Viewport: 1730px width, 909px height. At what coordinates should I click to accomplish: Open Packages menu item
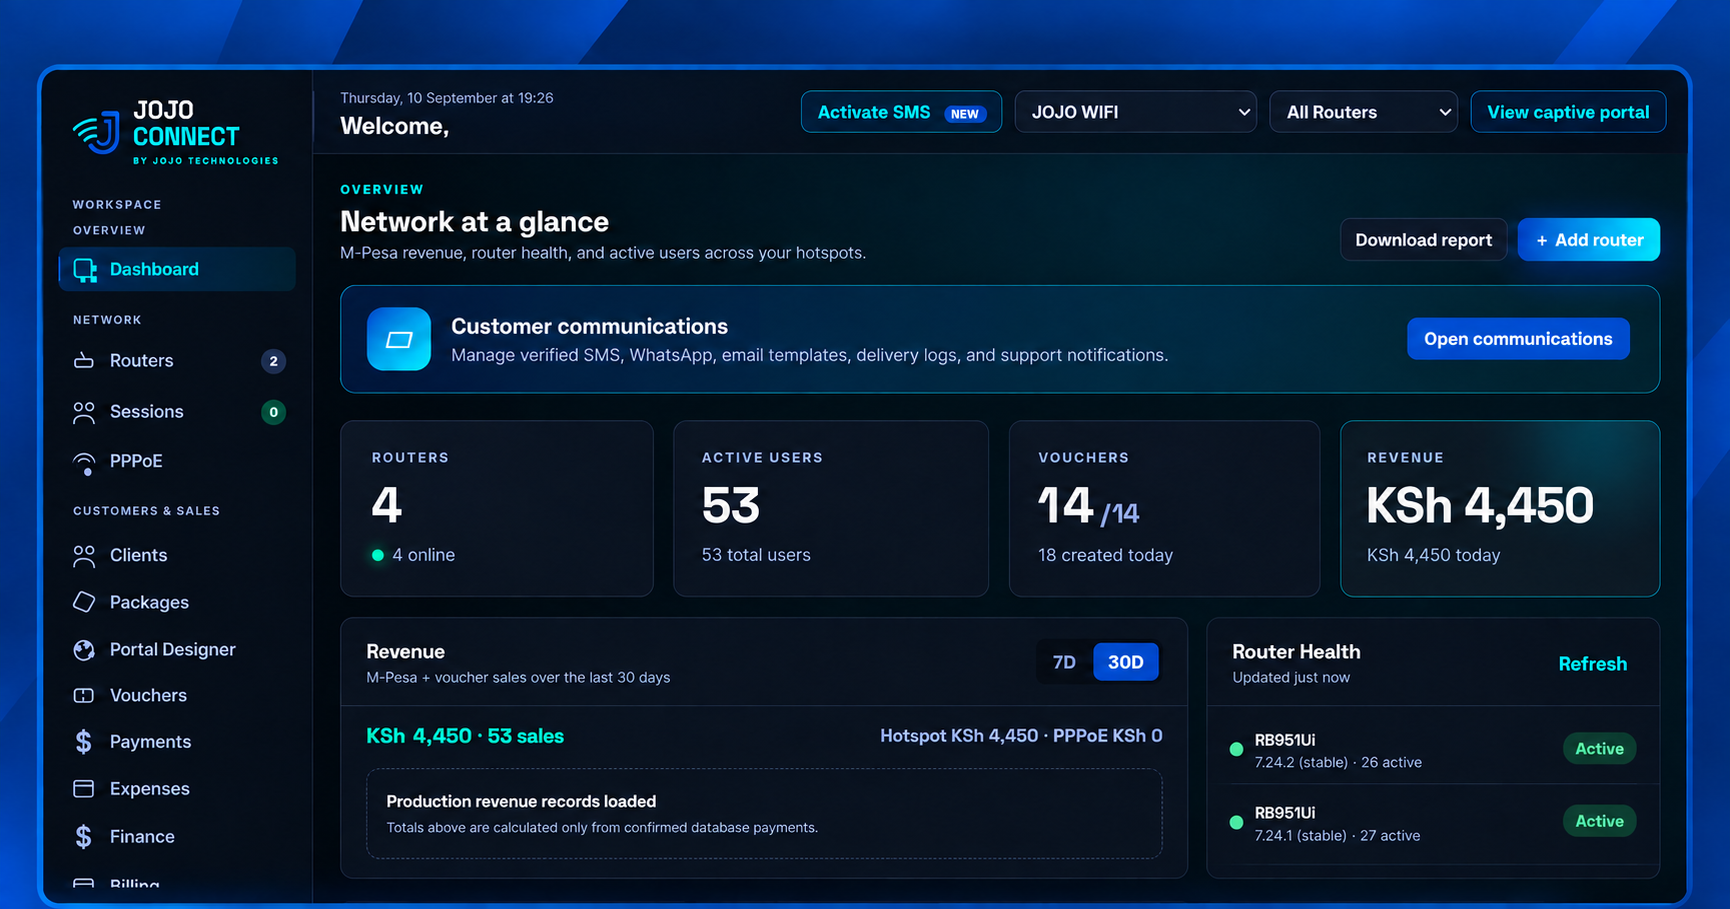pos(177,602)
